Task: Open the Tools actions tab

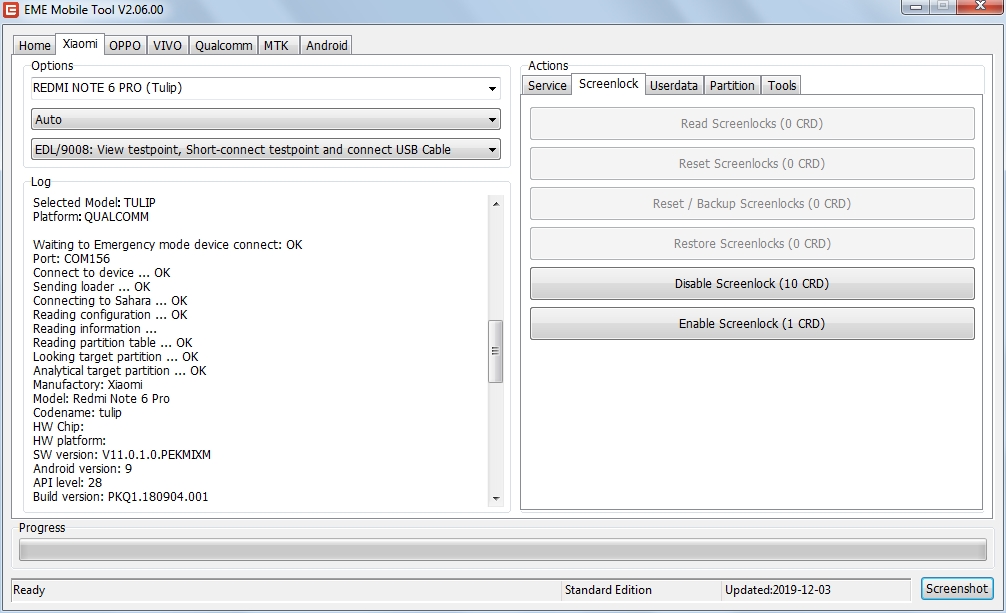Action: 781,85
